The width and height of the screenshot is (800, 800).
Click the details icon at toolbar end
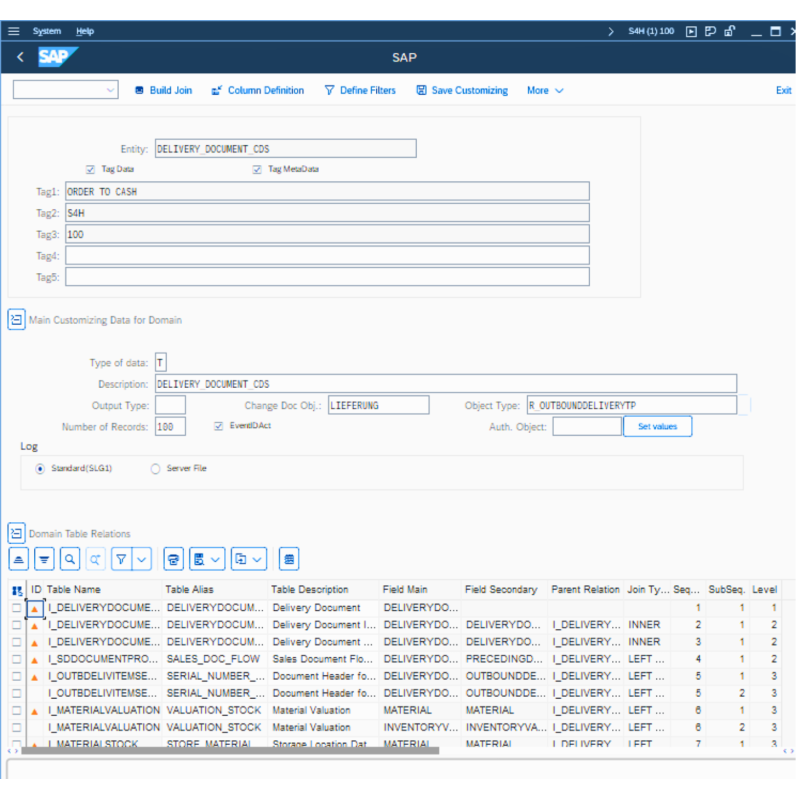289,559
